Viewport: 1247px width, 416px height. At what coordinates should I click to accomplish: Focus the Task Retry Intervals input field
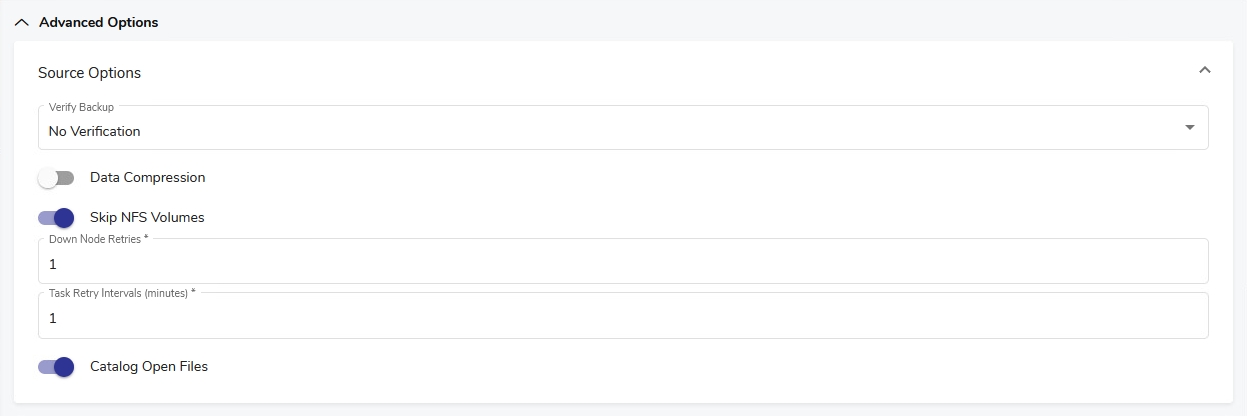pos(620,319)
